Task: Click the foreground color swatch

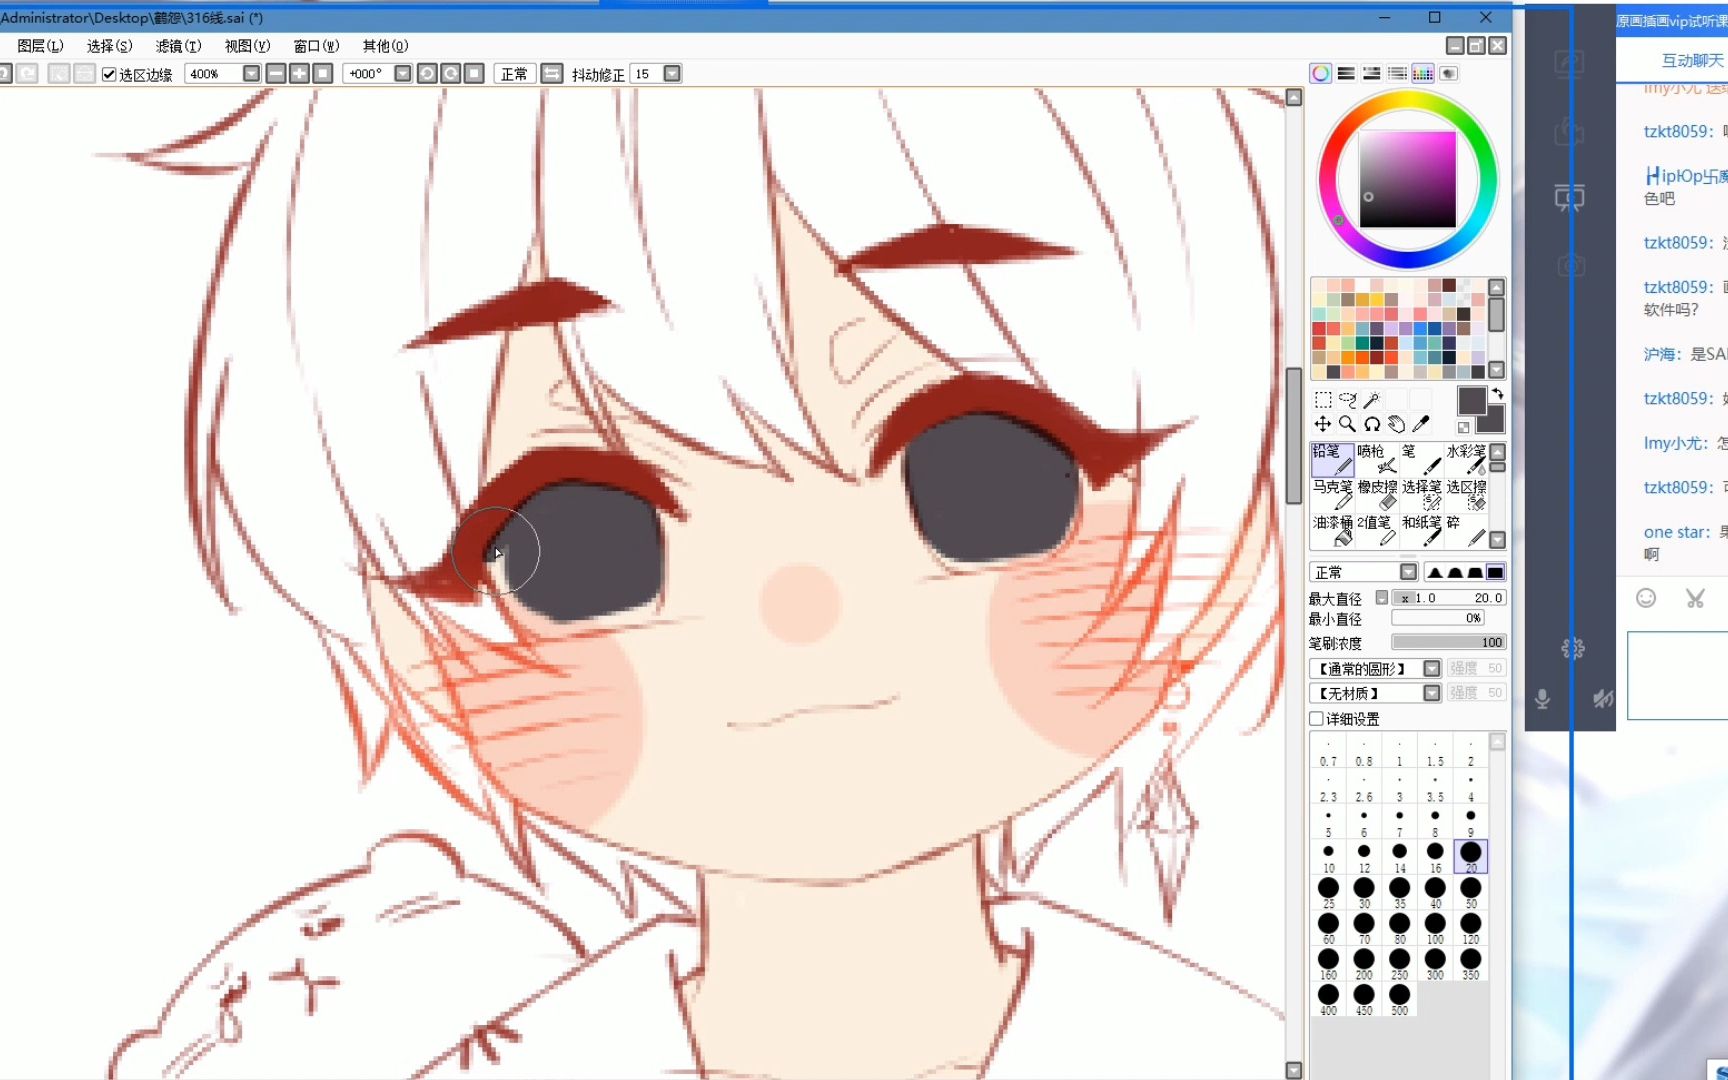Action: tap(1471, 401)
